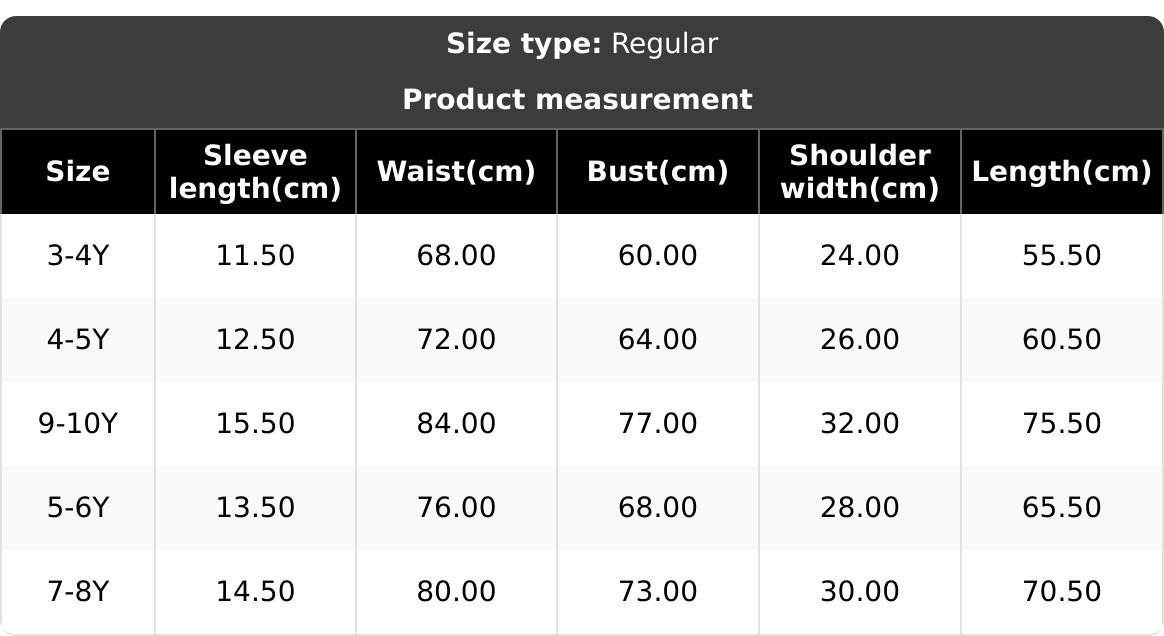Select bust value 77.00
Image resolution: width=1164 pixels, height=636 pixels.
click(657, 424)
